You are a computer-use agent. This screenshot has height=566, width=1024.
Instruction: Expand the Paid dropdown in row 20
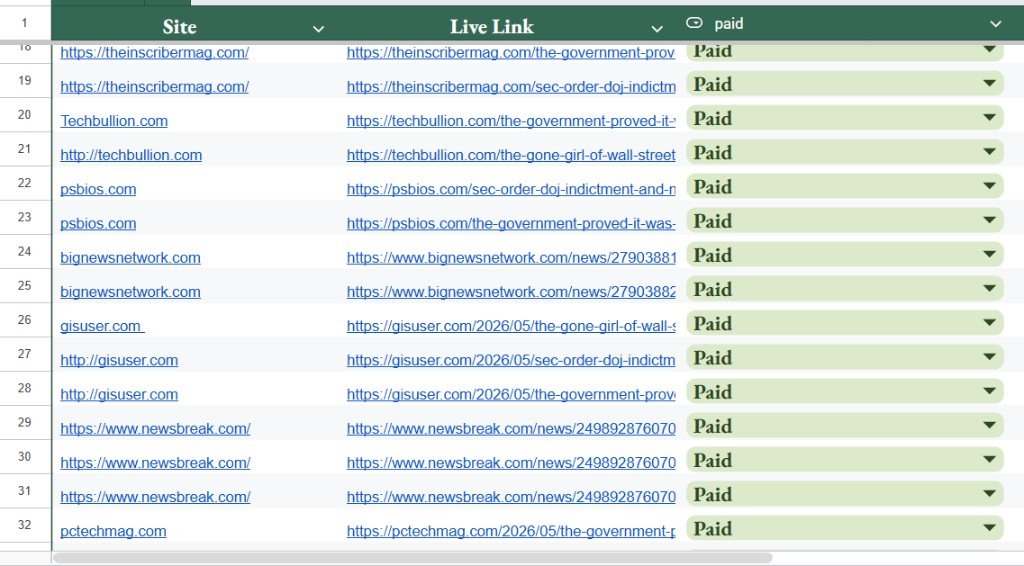coord(989,117)
